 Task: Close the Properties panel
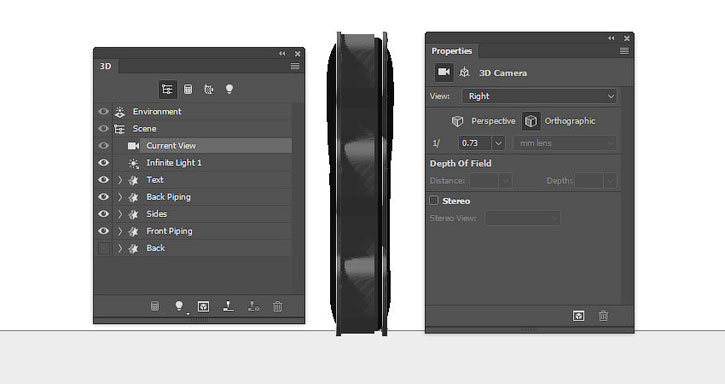[627, 38]
